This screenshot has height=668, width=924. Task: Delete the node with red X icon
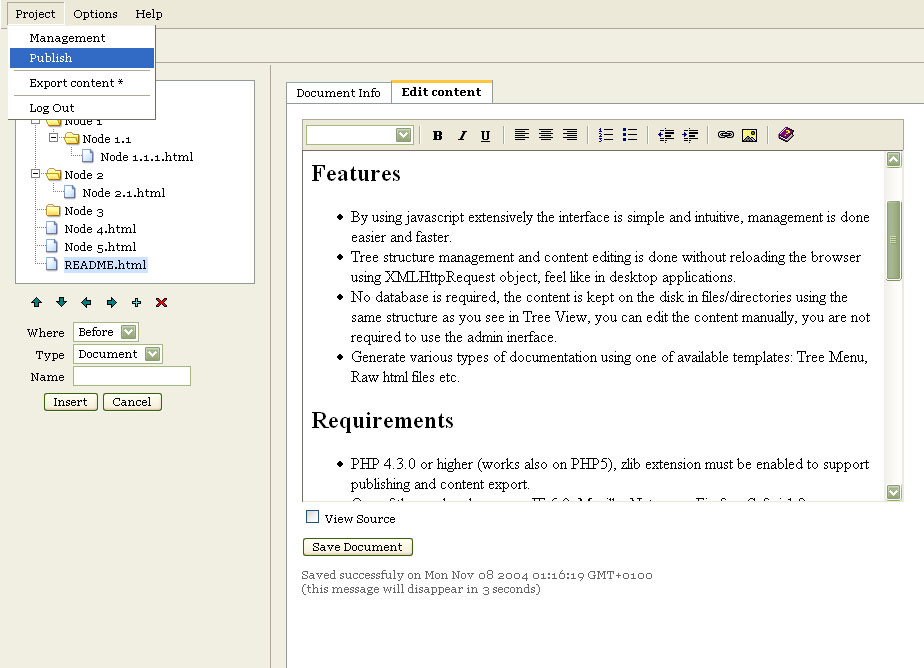162,302
